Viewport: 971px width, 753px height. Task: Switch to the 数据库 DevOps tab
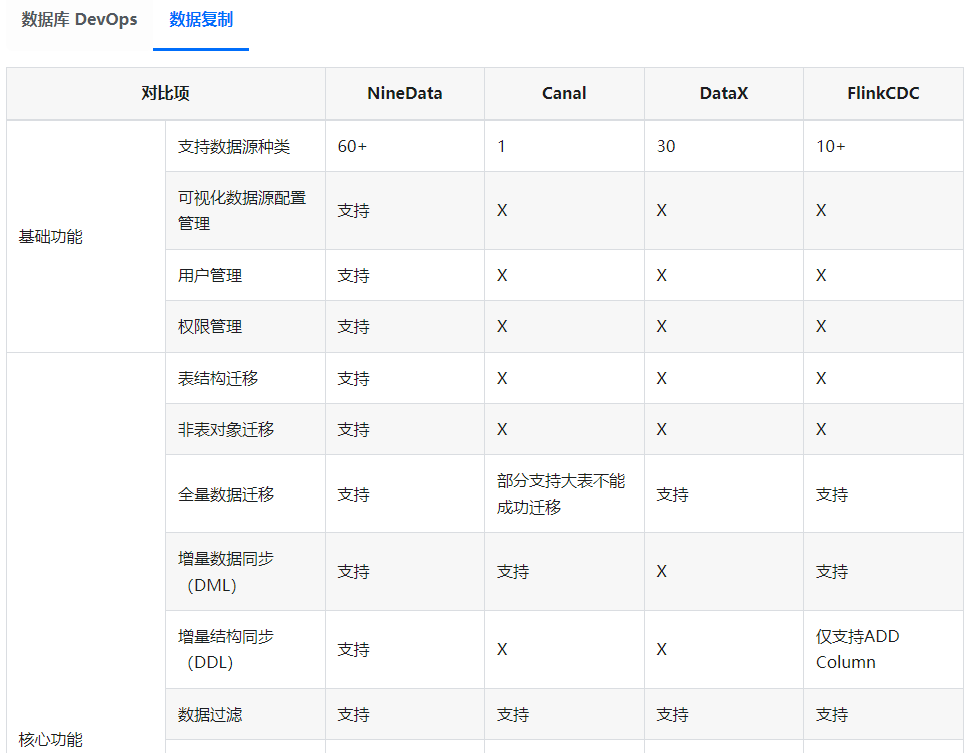pos(79,20)
